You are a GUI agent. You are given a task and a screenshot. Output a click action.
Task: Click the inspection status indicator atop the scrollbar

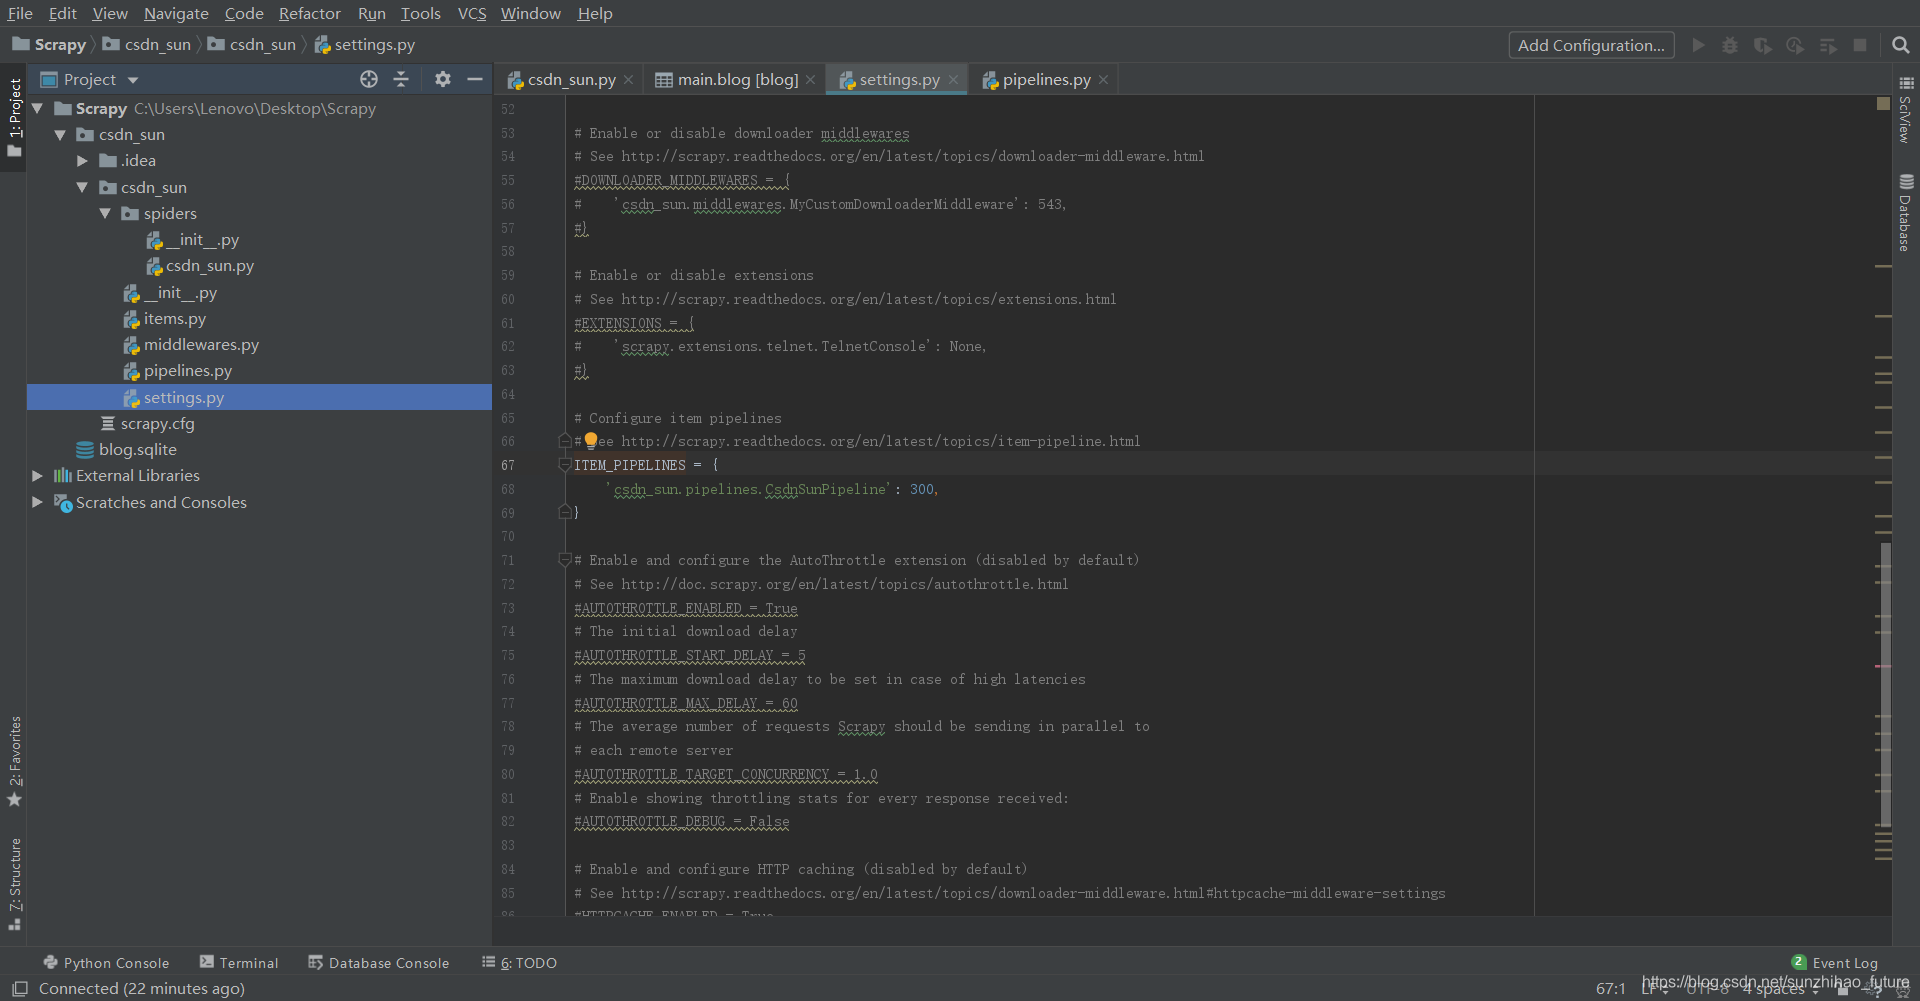click(x=1883, y=103)
